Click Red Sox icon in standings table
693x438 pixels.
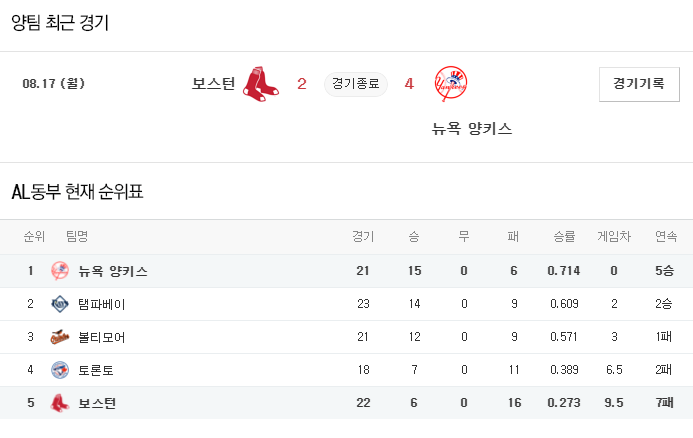(60, 403)
